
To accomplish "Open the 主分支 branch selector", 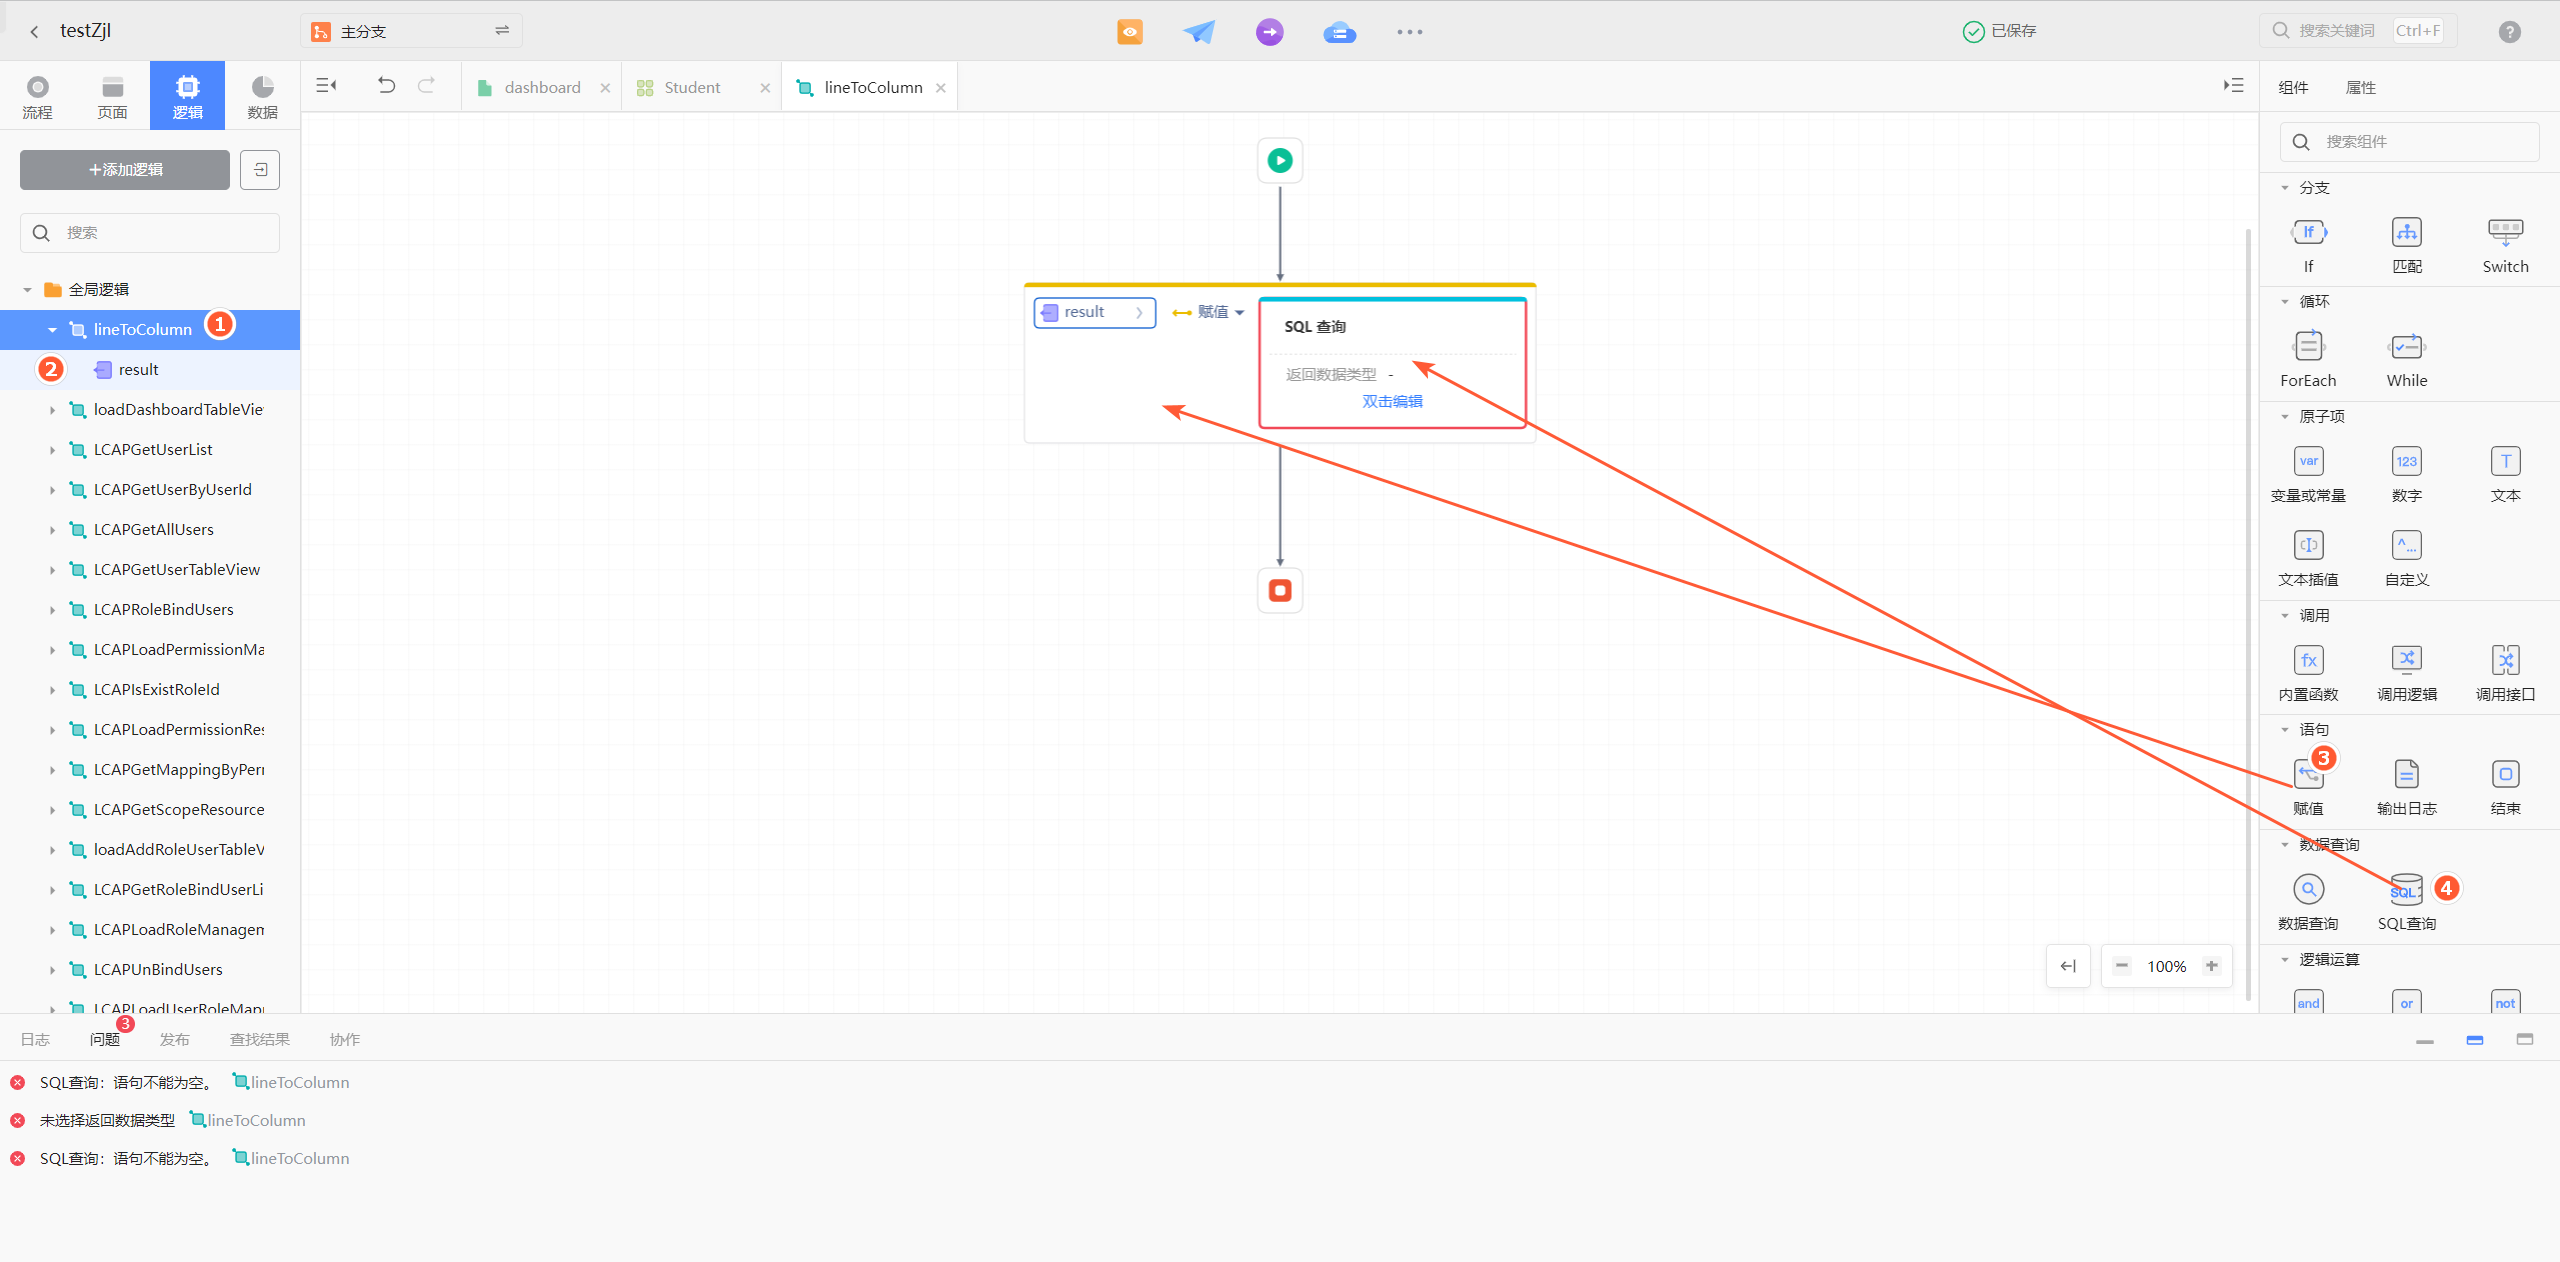I will [x=411, y=32].
